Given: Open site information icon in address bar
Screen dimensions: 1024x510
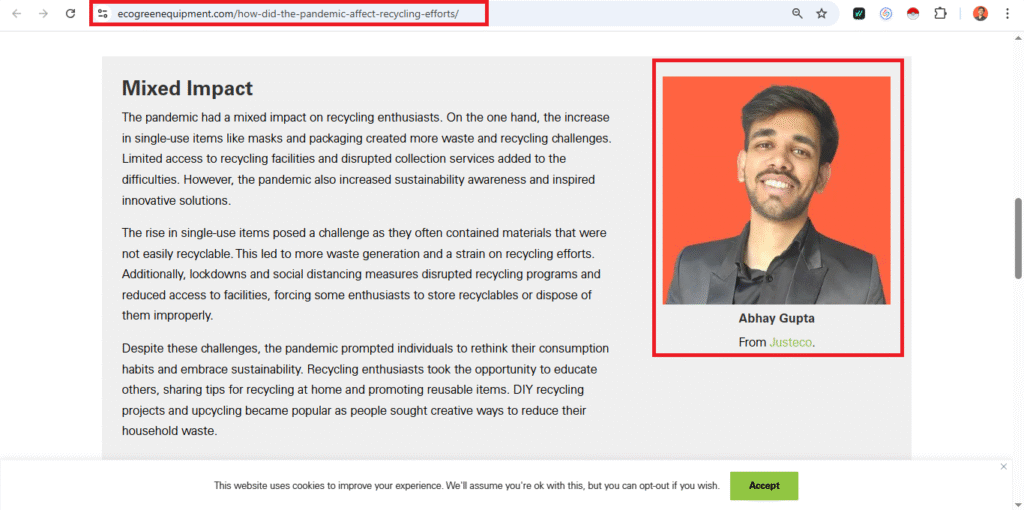Looking at the screenshot, I should 103,13.
